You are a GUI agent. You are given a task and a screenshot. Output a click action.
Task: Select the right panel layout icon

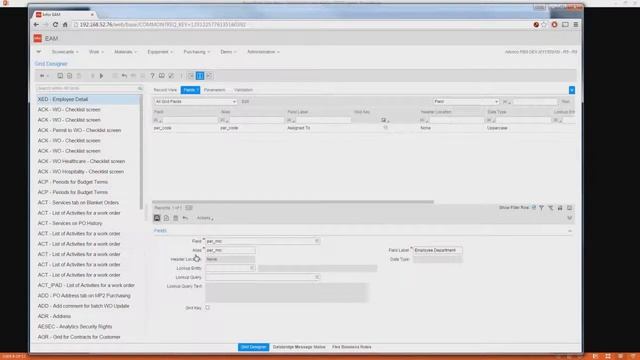pyautogui.click(x=209, y=76)
